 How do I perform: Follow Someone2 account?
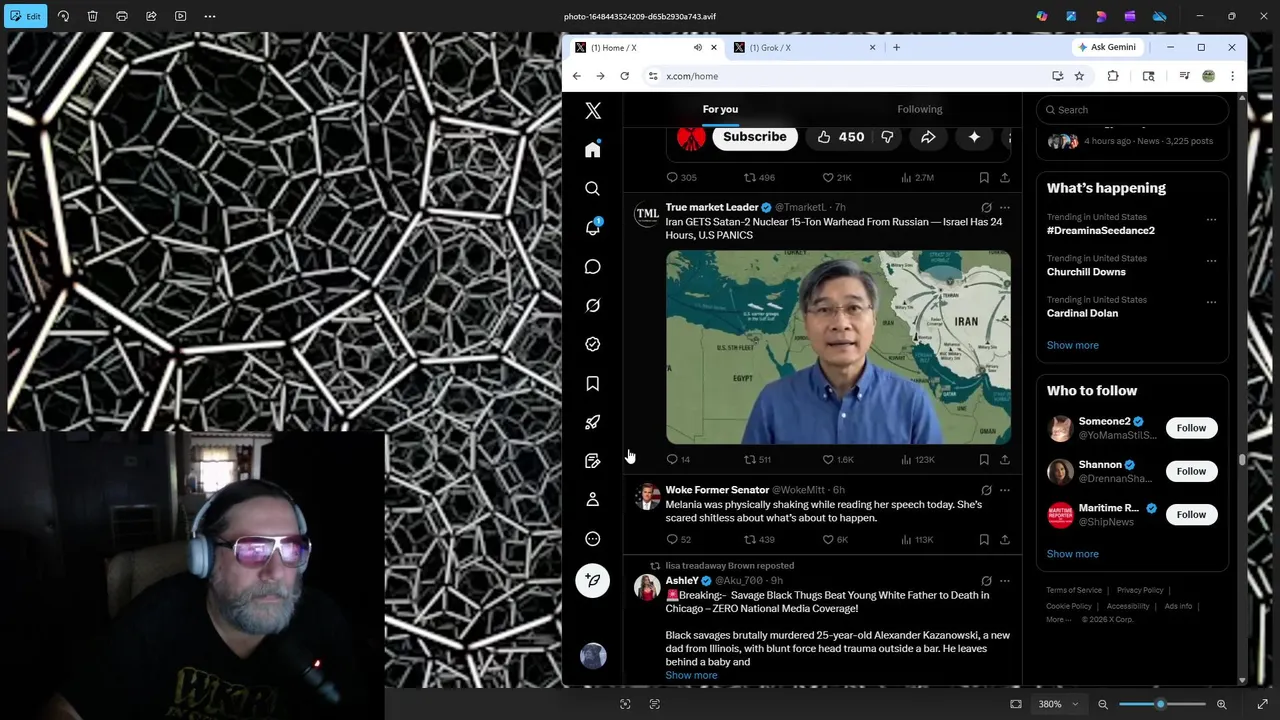1191,428
